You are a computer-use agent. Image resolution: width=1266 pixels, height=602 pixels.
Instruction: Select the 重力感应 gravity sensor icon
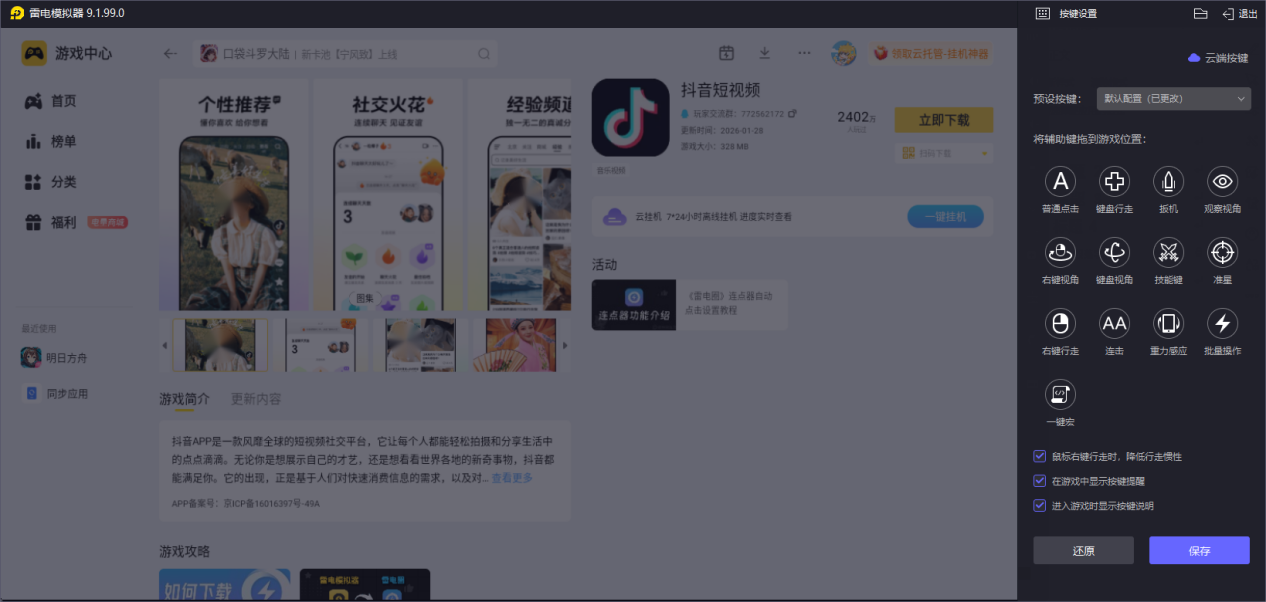click(x=1168, y=323)
